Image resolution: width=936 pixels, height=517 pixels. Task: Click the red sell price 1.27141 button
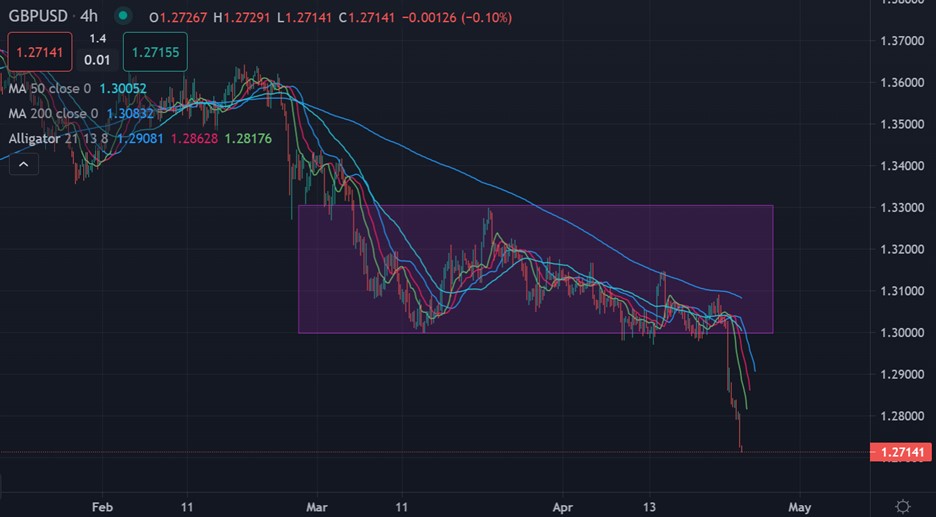click(x=39, y=51)
